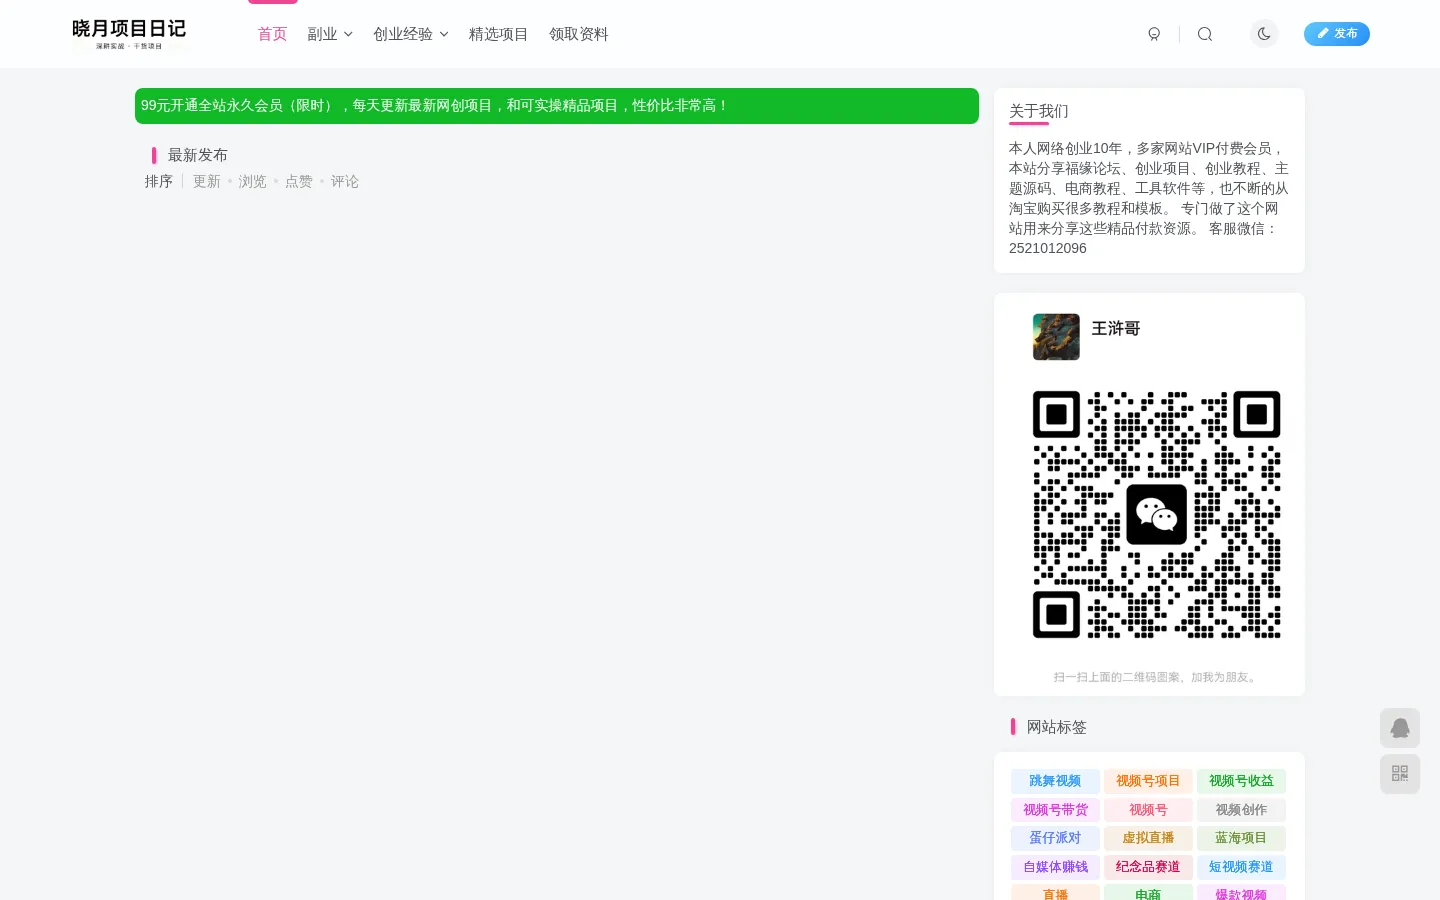Sort posts by 更新
The image size is (1440, 900).
click(x=207, y=181)
